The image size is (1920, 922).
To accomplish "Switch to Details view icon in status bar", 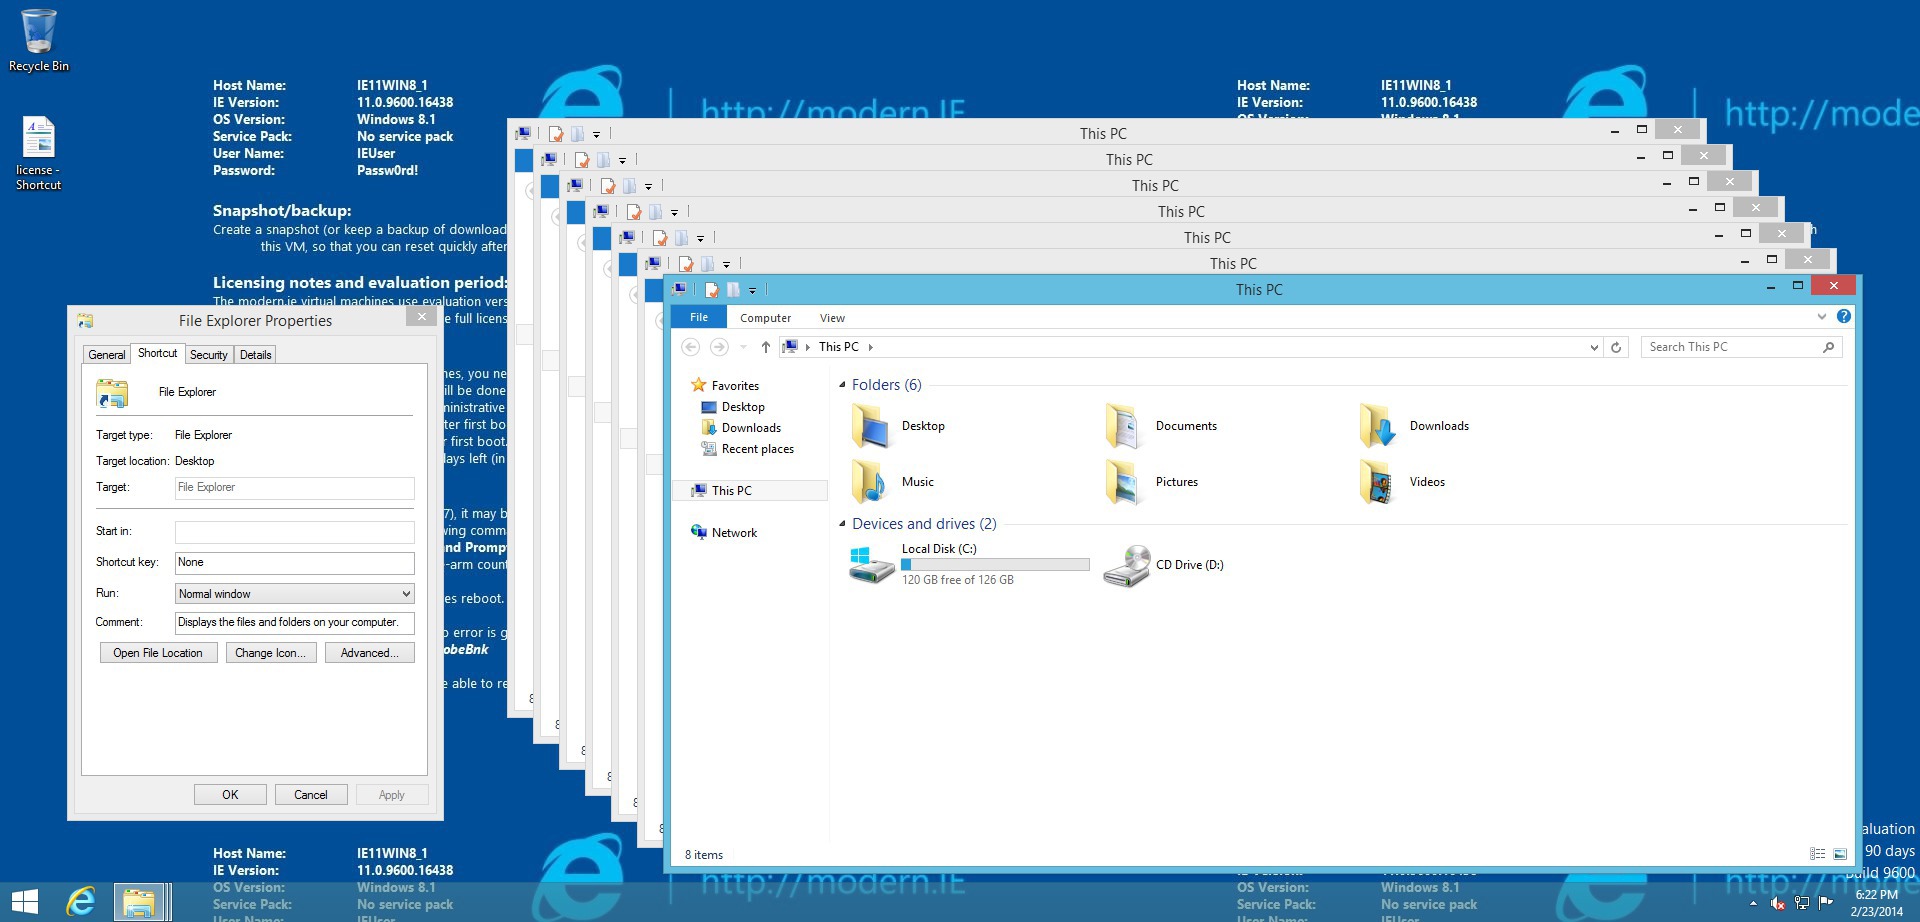I will tap(1818, 854).
